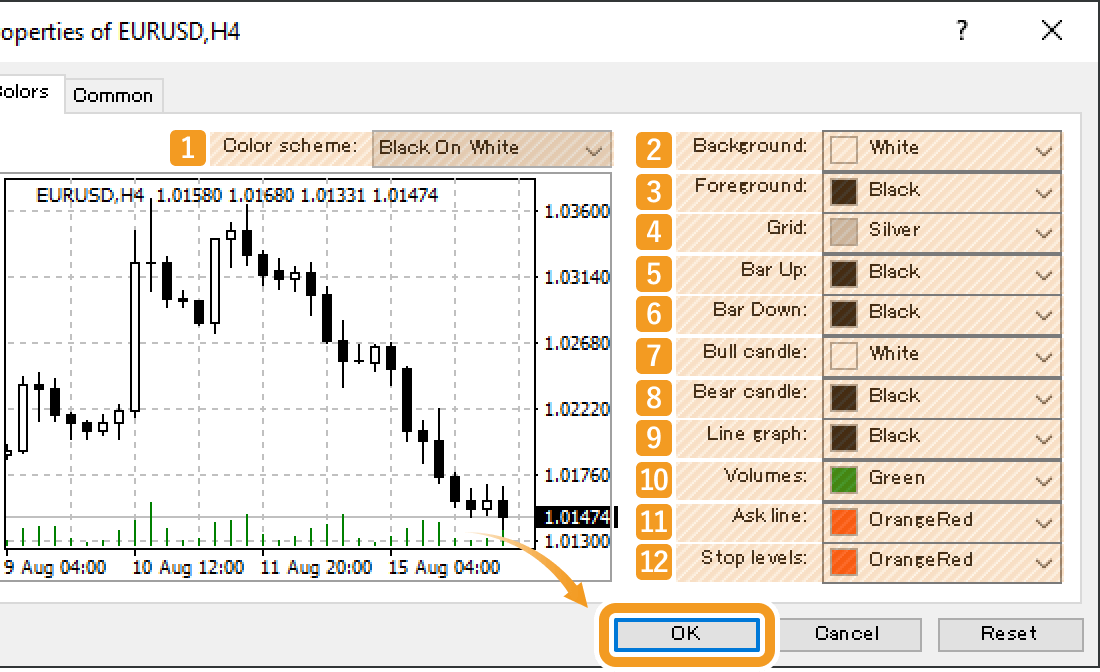Open the Bull candle color dropdown
This screenshot has height=672, width=1100.
[x=940, y=354]
